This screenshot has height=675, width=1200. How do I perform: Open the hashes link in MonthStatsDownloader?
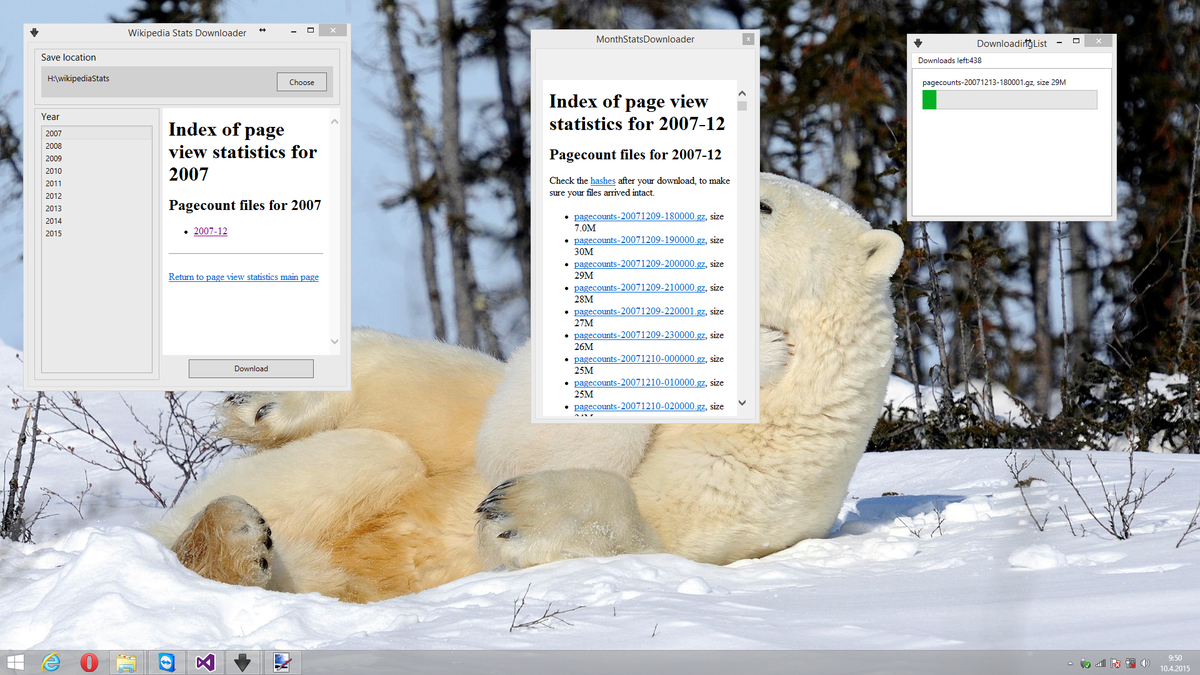[x=603, y=181]
